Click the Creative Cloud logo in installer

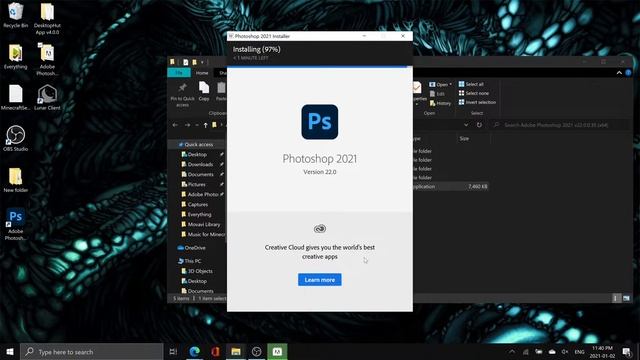tap(320, 229)
